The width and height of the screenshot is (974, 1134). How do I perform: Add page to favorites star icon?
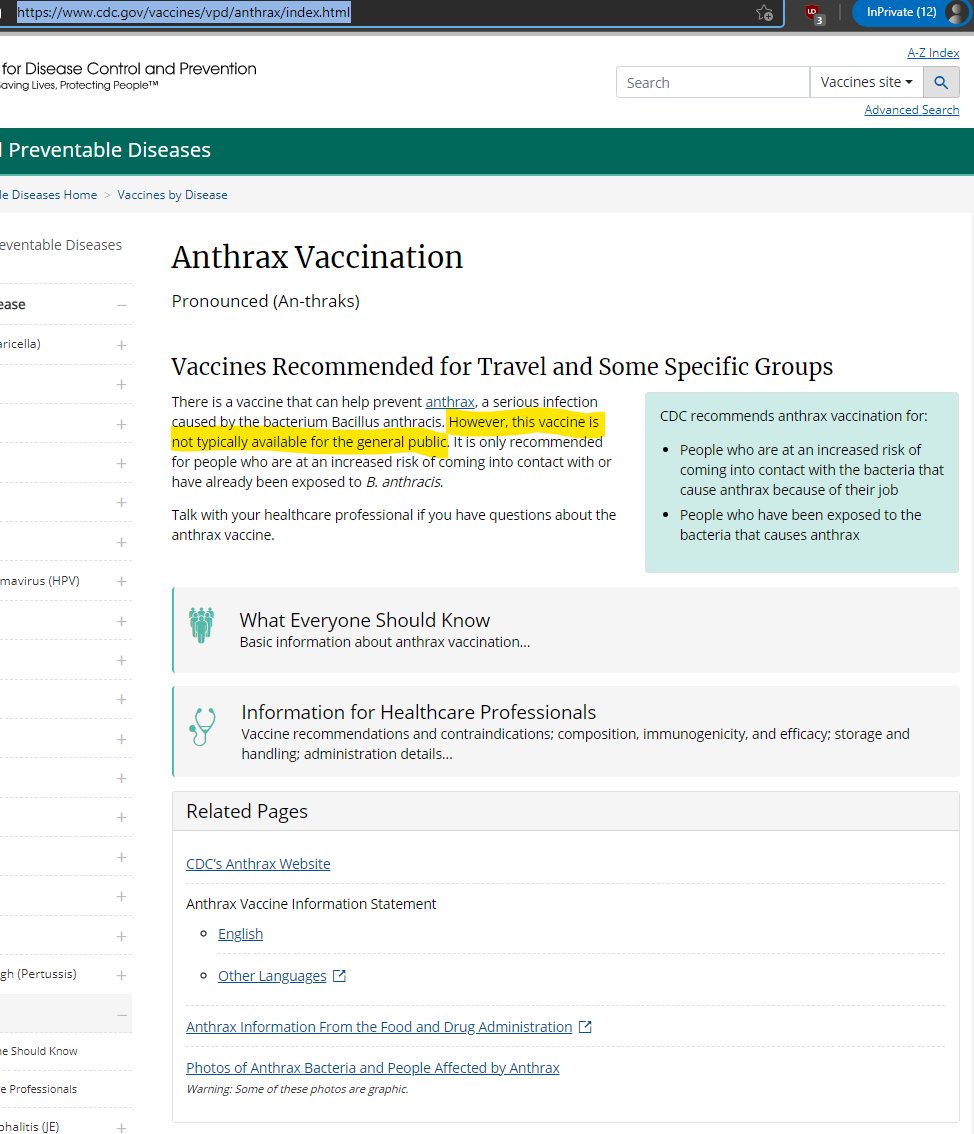pos(764,12)
